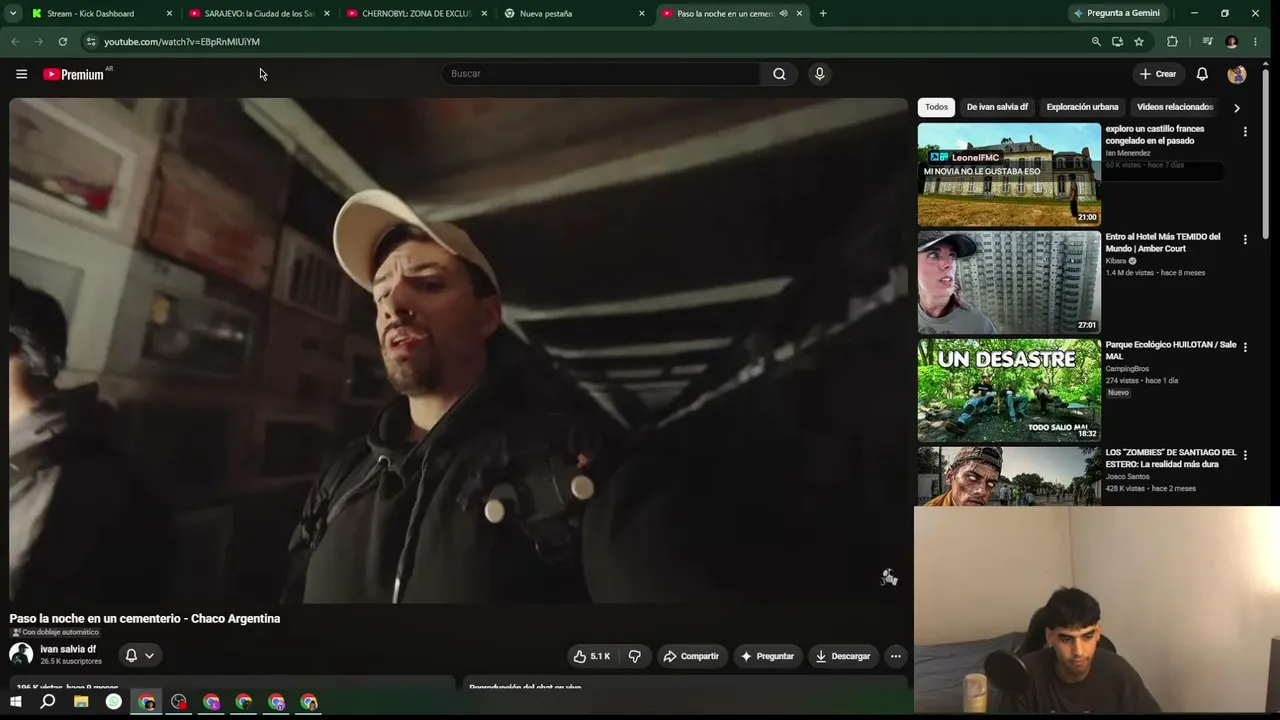The width and height of the screenshot is (1280, 720).
Task: Open File Explorer from the taskbar
Action: coord(81,702)
